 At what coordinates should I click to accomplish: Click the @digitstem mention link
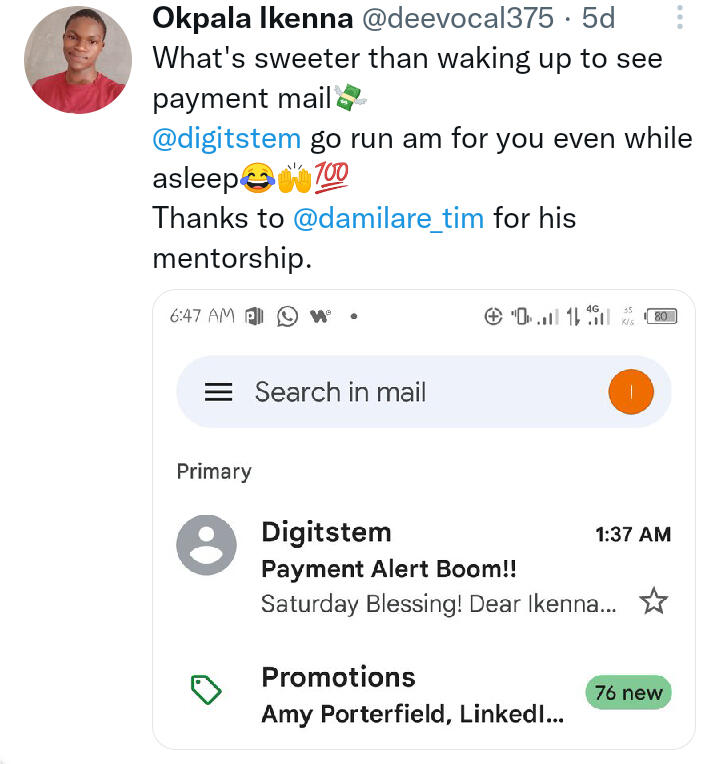click(227, 138)
